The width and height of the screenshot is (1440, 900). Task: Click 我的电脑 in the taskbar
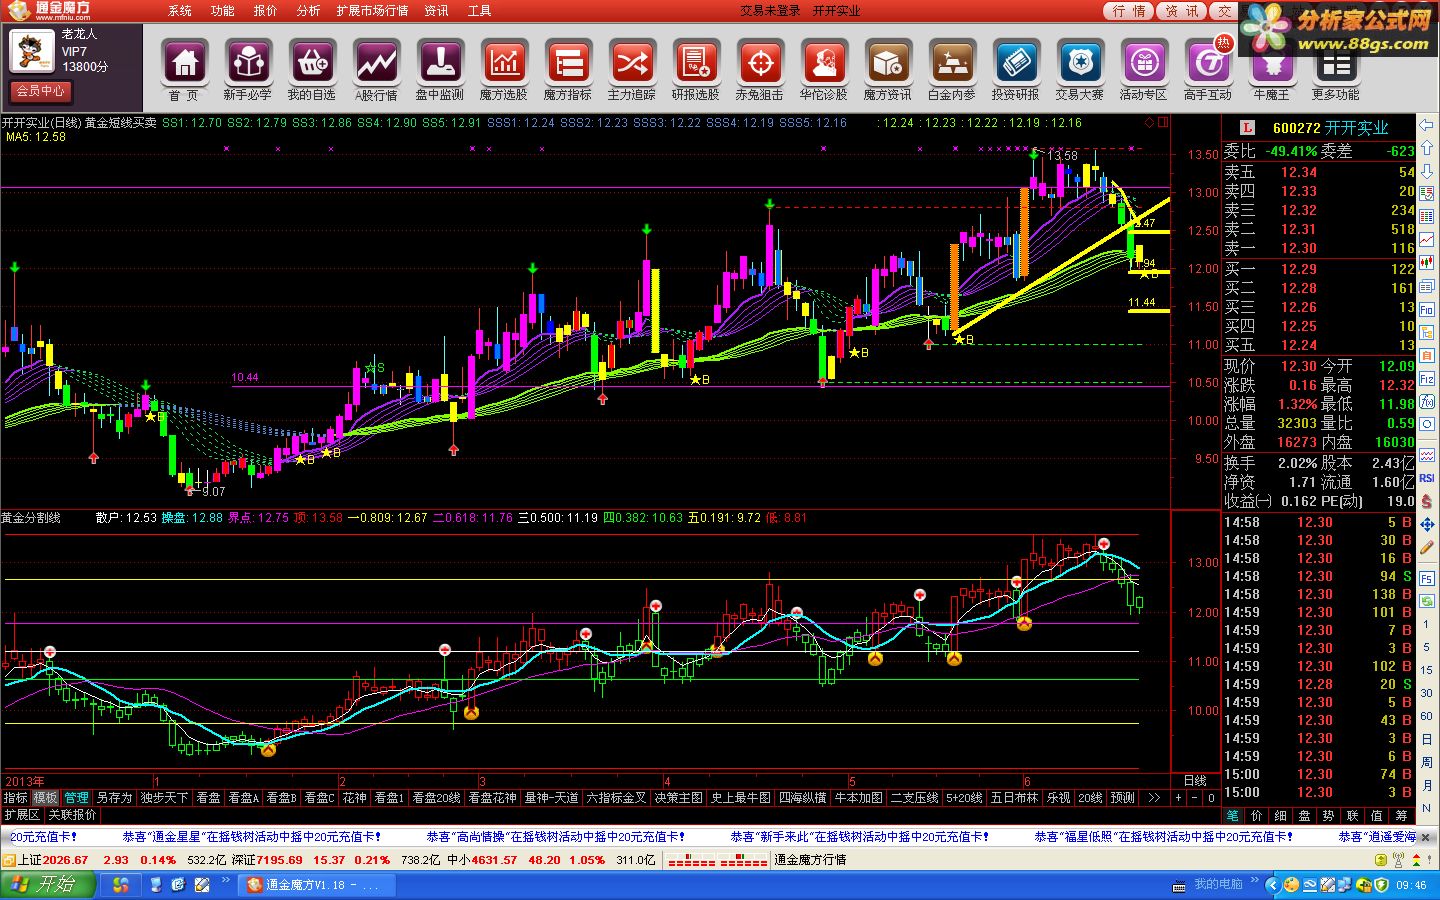coord(1218,884)
